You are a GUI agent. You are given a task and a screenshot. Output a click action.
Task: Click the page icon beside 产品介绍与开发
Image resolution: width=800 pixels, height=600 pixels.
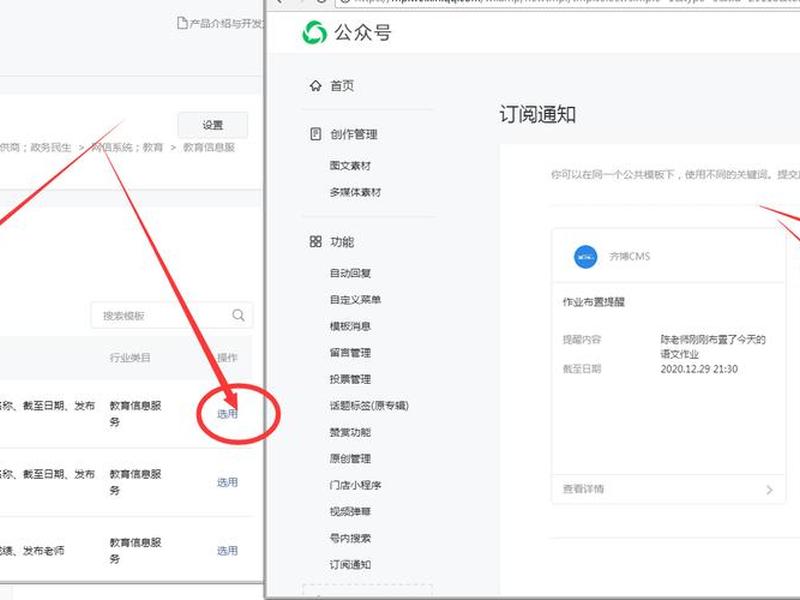coord(182,23)
